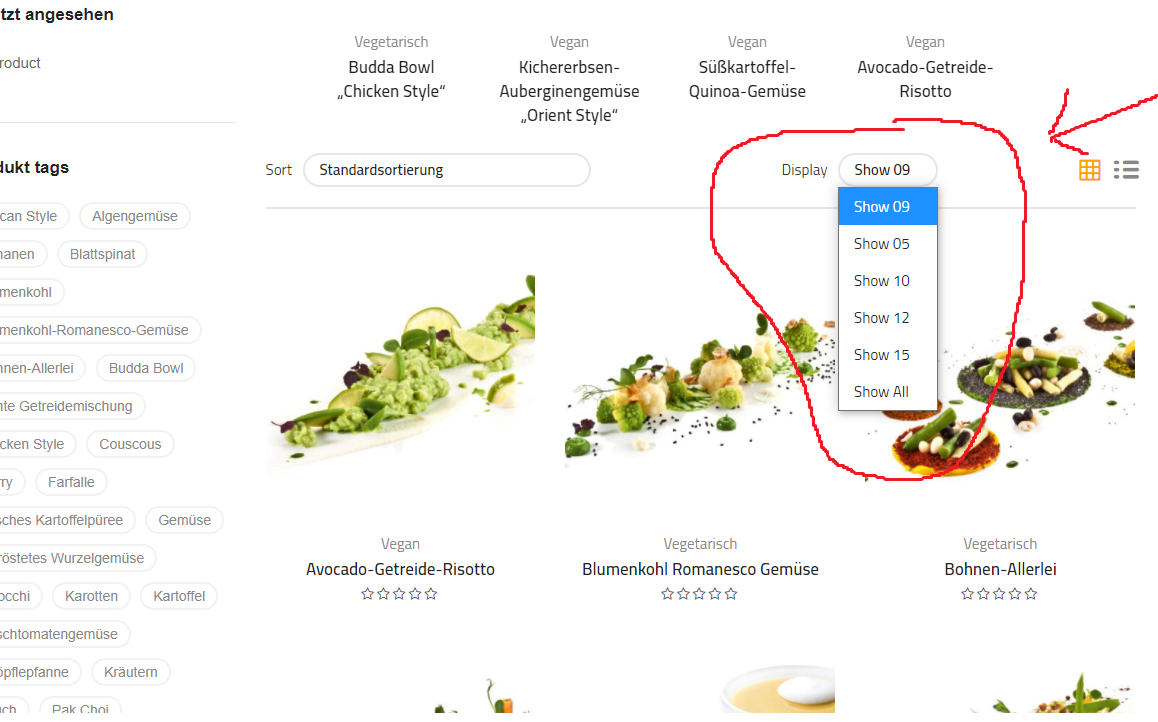Viewport: 1158px width, 722px height.
Task: Click the Couscous tag
Action: tap(130, 444)
